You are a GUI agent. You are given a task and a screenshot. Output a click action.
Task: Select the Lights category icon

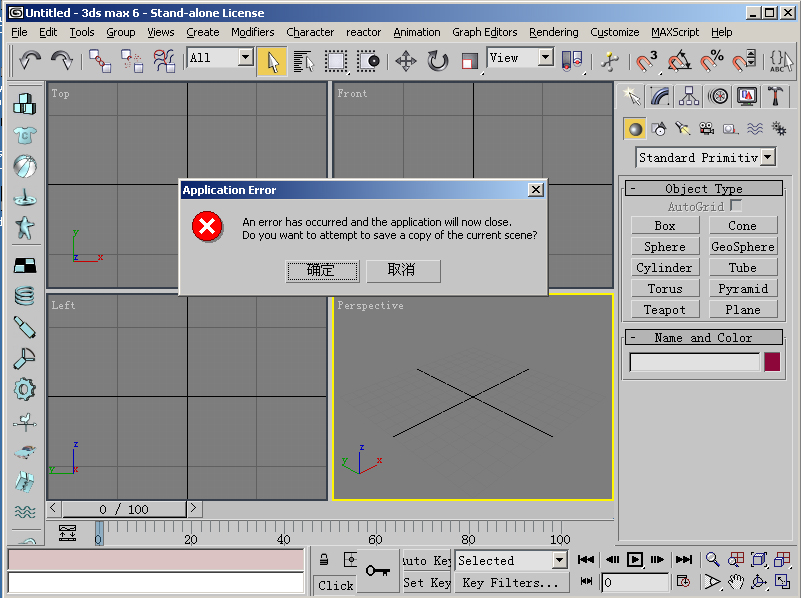click(682, 129)
